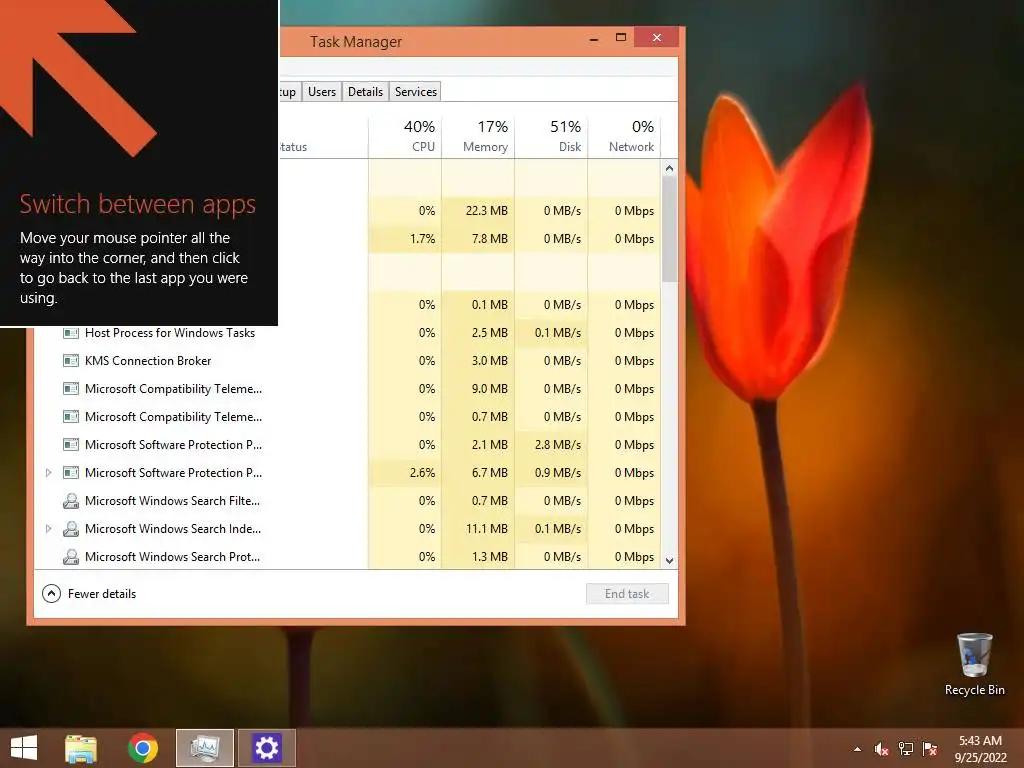Select the KMS Connection Broker row
This screenshot has height=768, width=1024.
coord(347,360)
